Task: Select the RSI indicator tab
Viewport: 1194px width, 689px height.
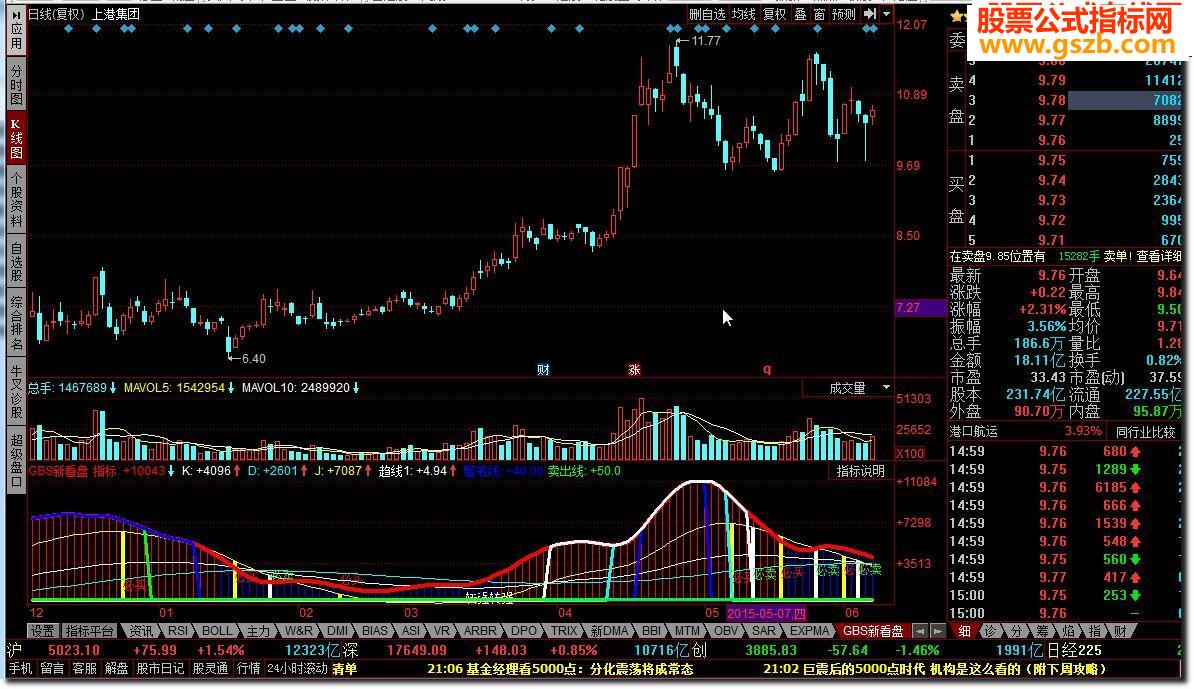Action: 178,631
